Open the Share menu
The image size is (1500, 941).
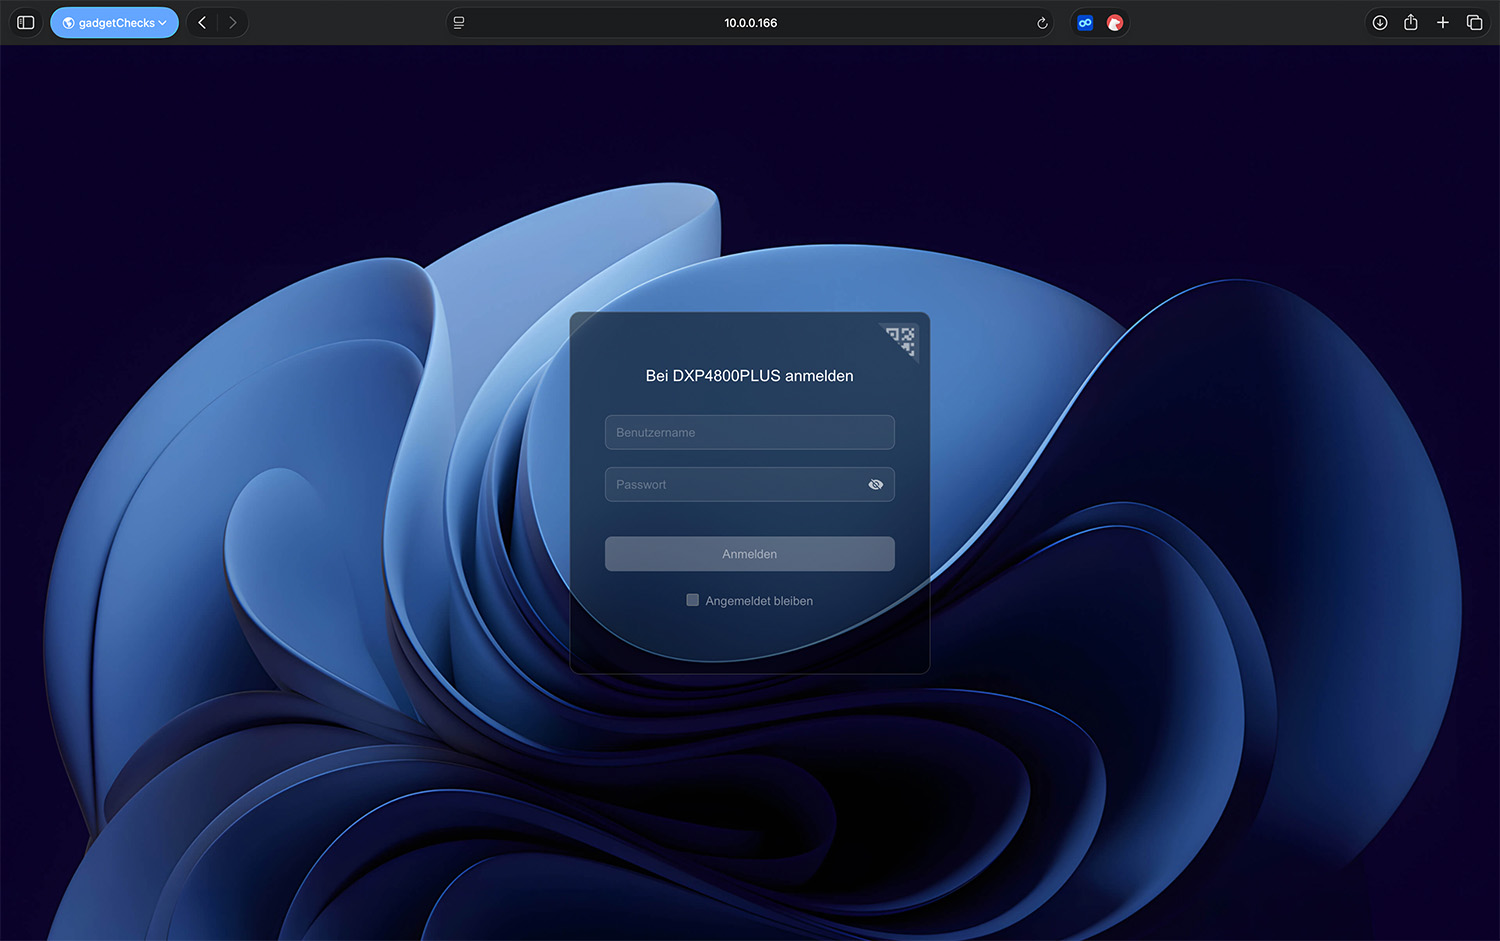coord(1411,23)
